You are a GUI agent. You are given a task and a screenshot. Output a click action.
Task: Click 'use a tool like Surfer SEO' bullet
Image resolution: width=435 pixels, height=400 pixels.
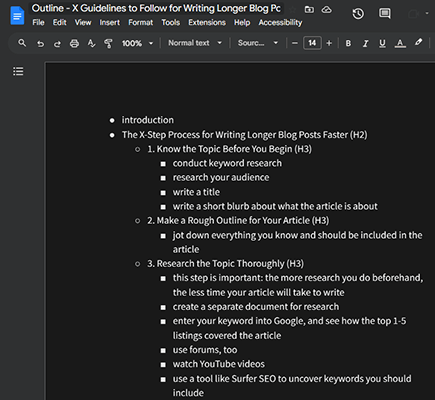pos(292,386)
